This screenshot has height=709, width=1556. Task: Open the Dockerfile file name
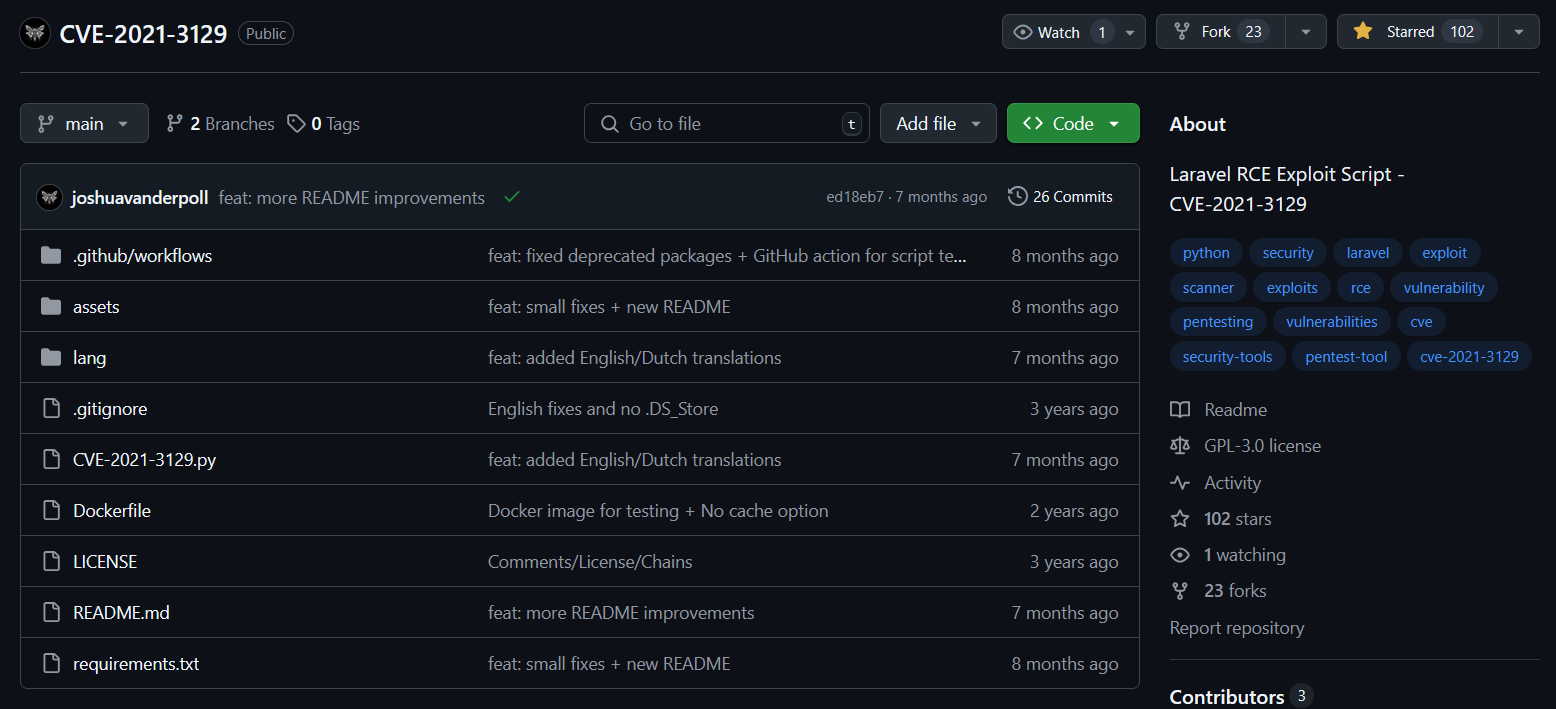[x=112, y=511]
